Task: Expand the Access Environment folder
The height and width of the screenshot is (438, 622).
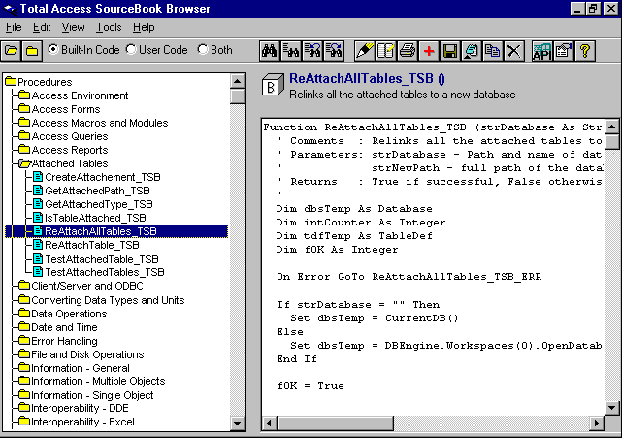Action: click(24, 95)
